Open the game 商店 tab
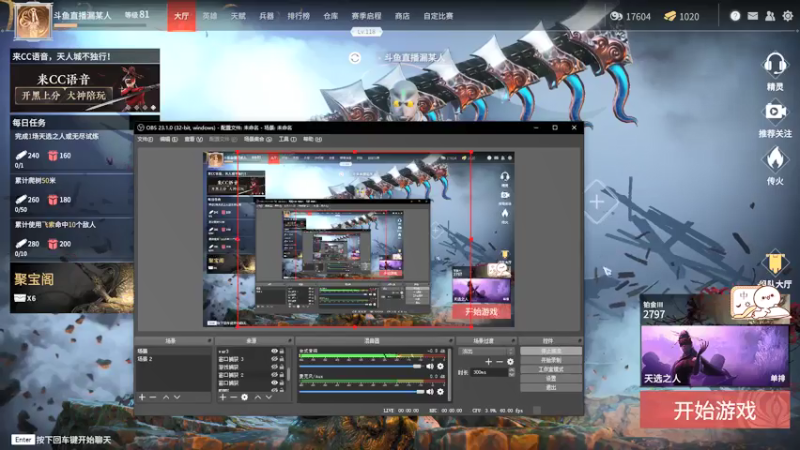This screenshot has width=800, height=450. coord(402,16)
